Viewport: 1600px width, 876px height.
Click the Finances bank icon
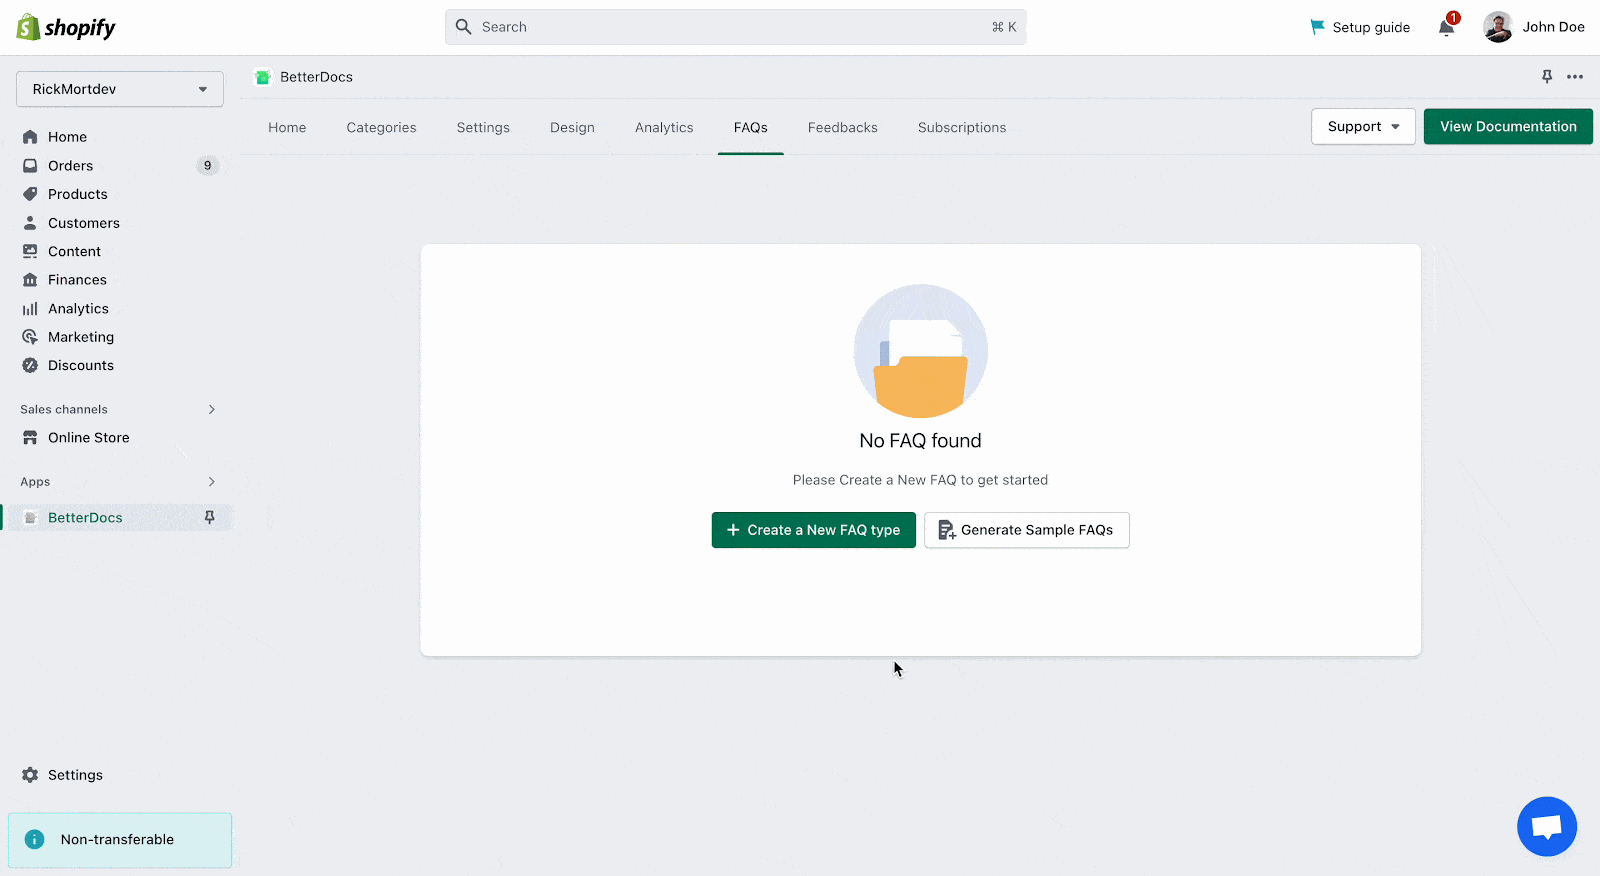30,280
